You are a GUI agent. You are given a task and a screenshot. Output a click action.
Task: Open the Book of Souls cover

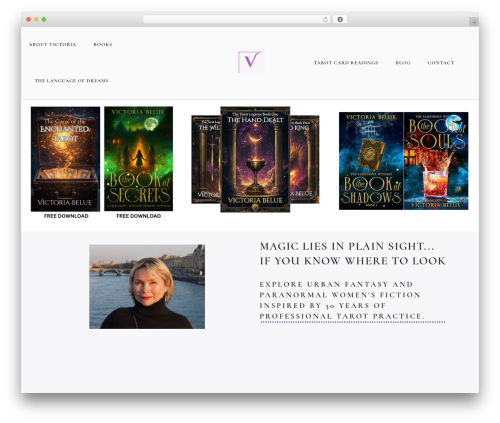click(x=436, y=161)
